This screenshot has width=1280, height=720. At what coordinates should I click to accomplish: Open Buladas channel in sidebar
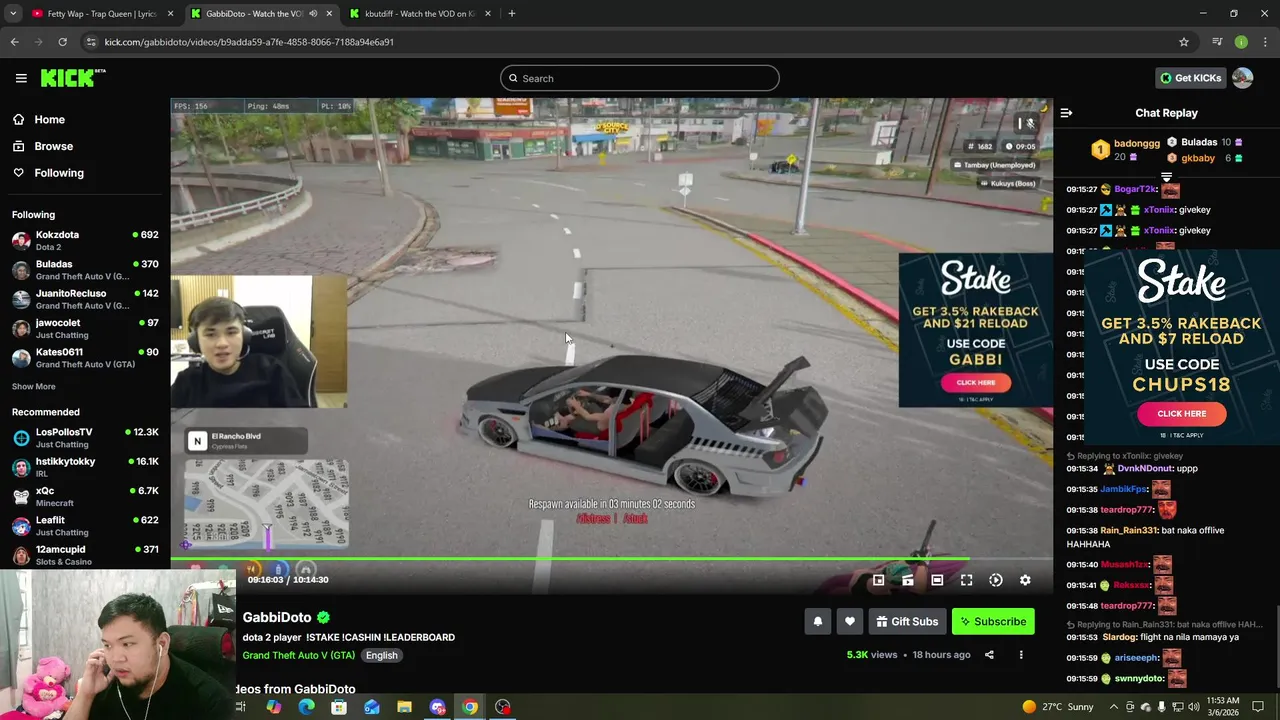tap(85, 270)
